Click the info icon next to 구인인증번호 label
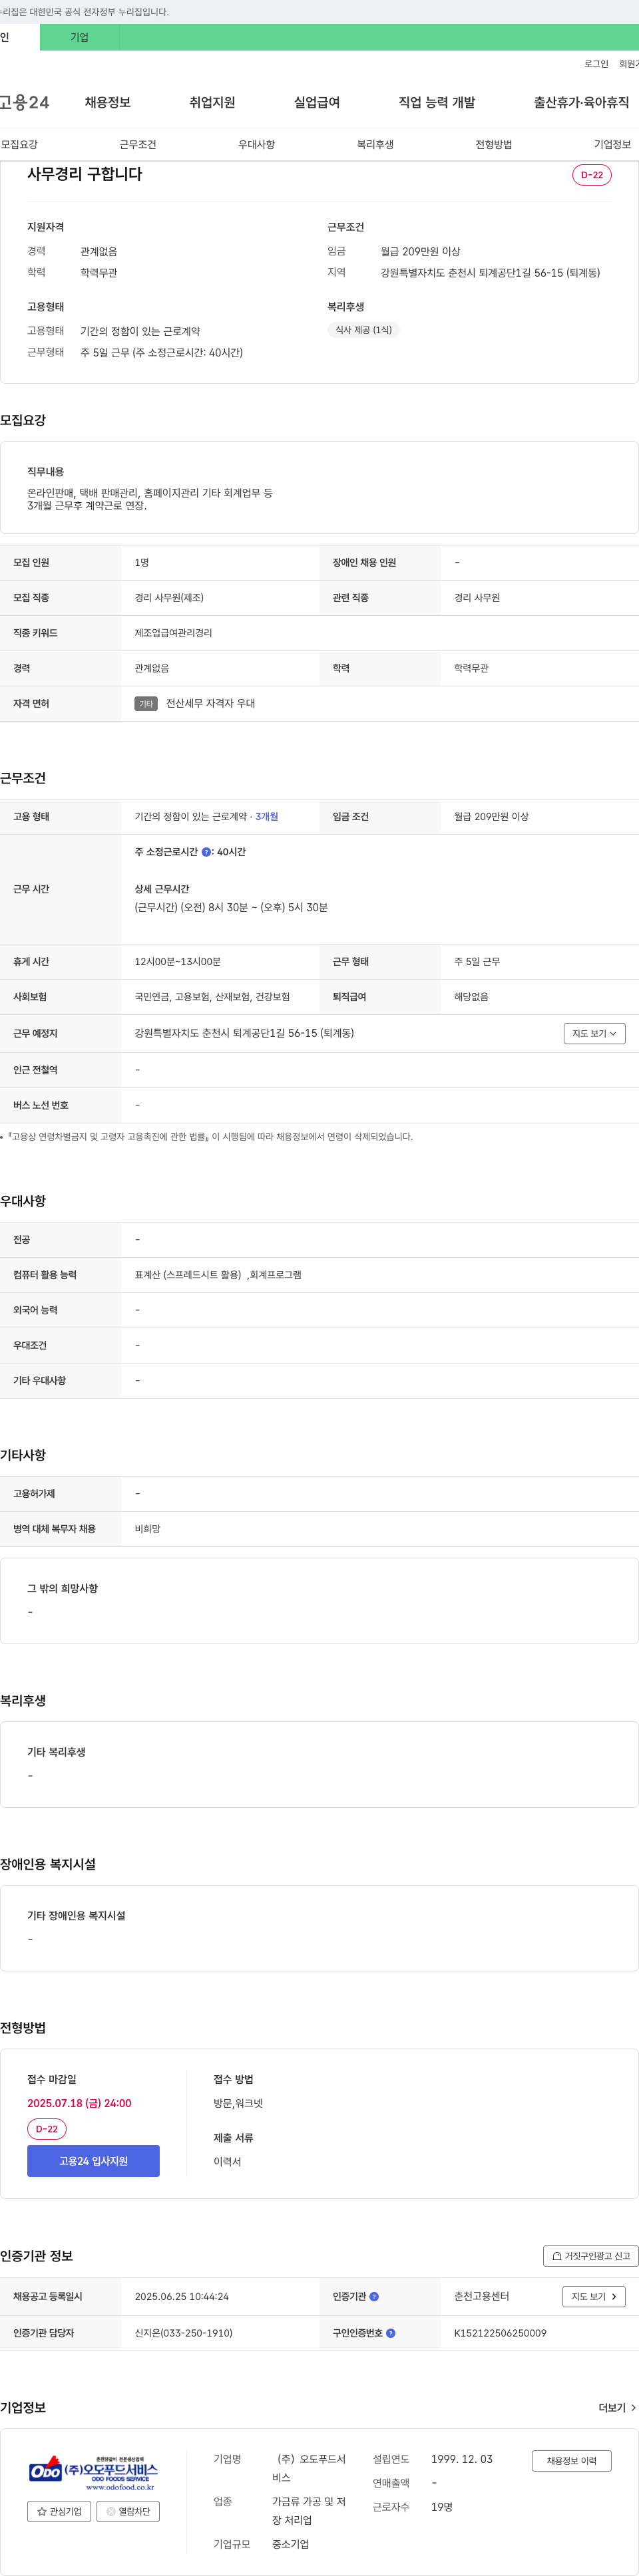 click(390, 2333)
